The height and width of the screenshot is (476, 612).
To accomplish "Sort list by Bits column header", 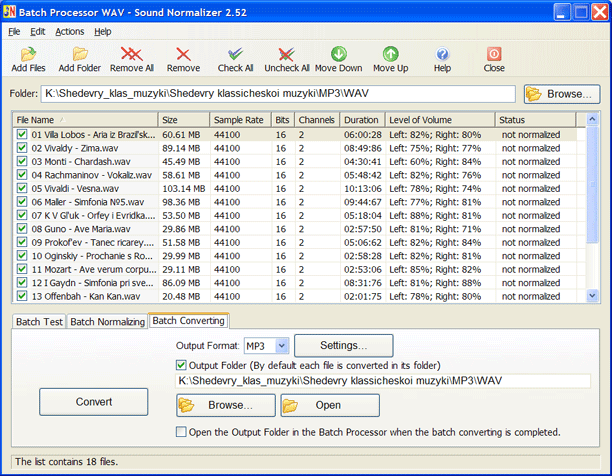I will [283, 120].
